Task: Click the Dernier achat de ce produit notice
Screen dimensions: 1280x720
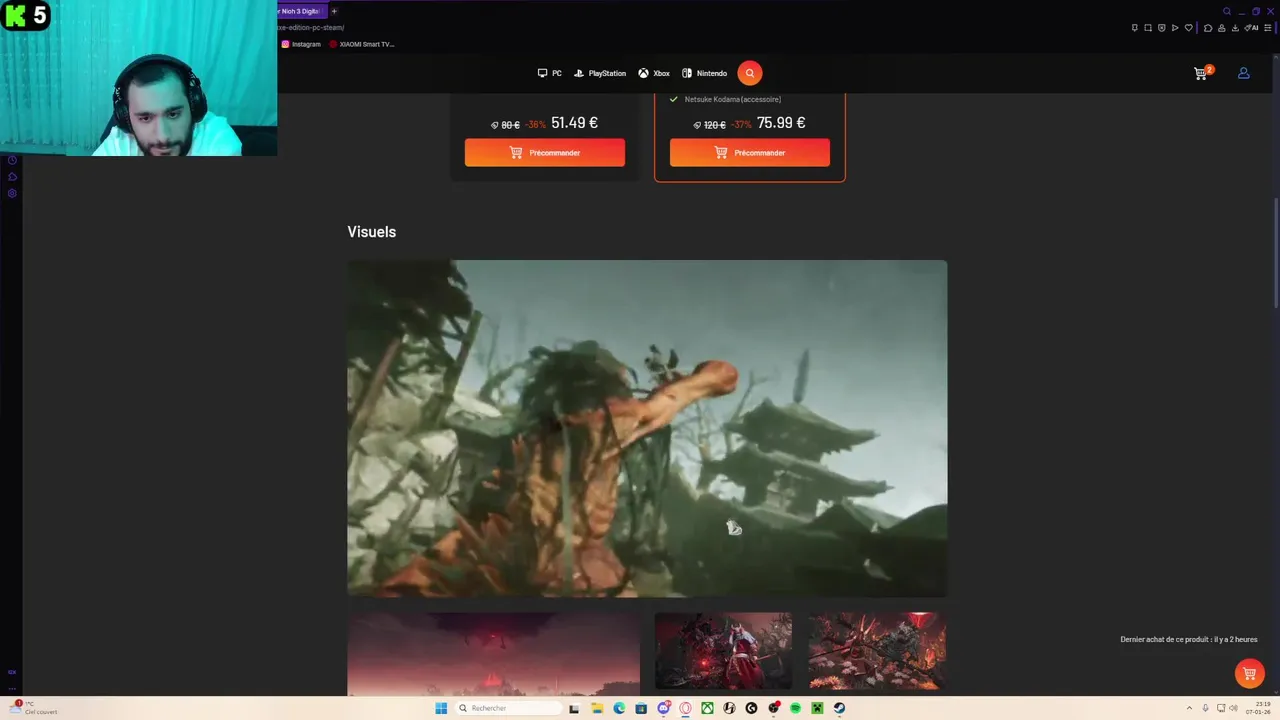Action: 1189,639
